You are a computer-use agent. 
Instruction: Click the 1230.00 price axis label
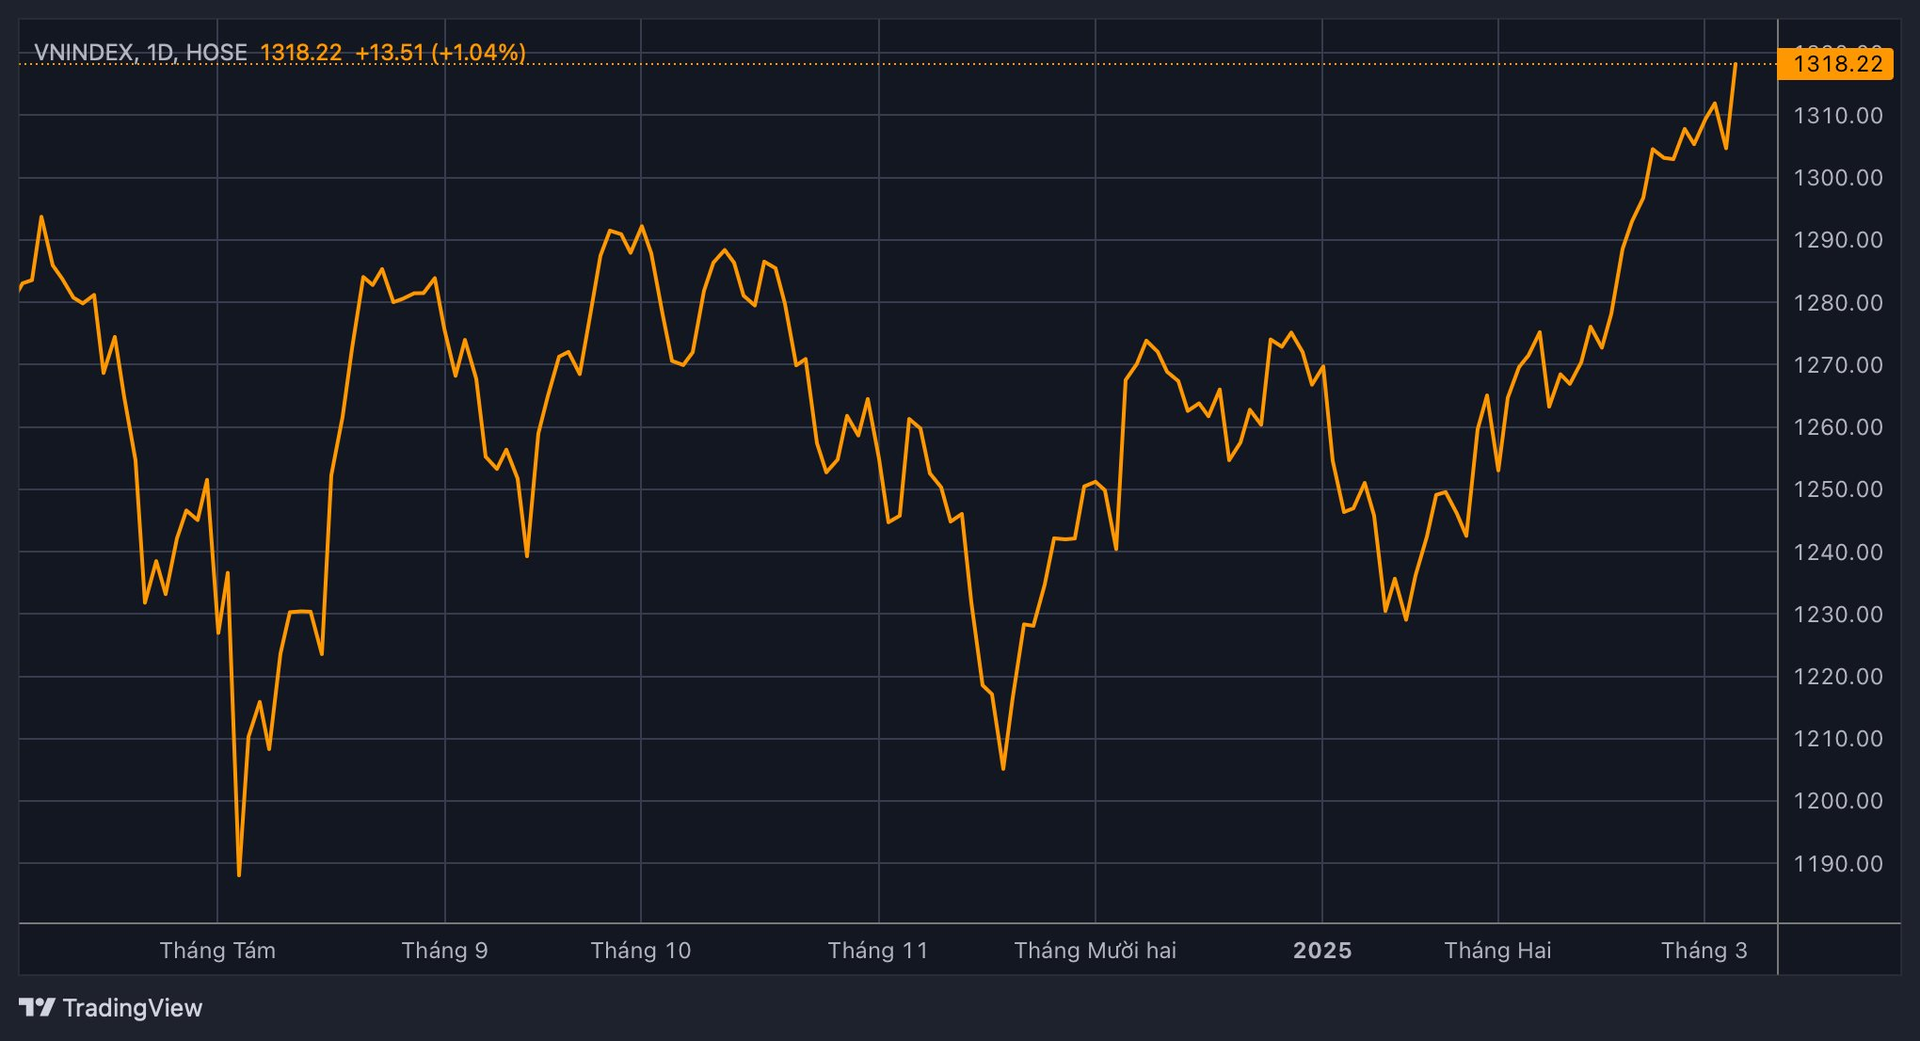point(1838,614)
